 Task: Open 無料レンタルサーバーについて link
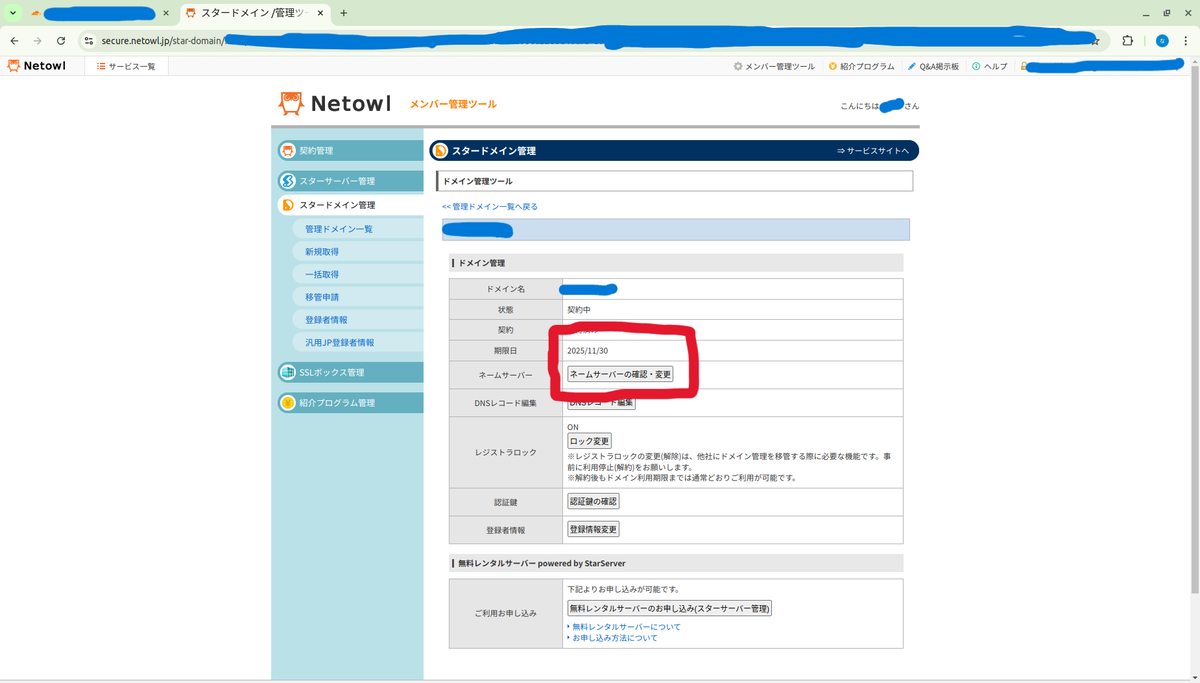[625, 627]
